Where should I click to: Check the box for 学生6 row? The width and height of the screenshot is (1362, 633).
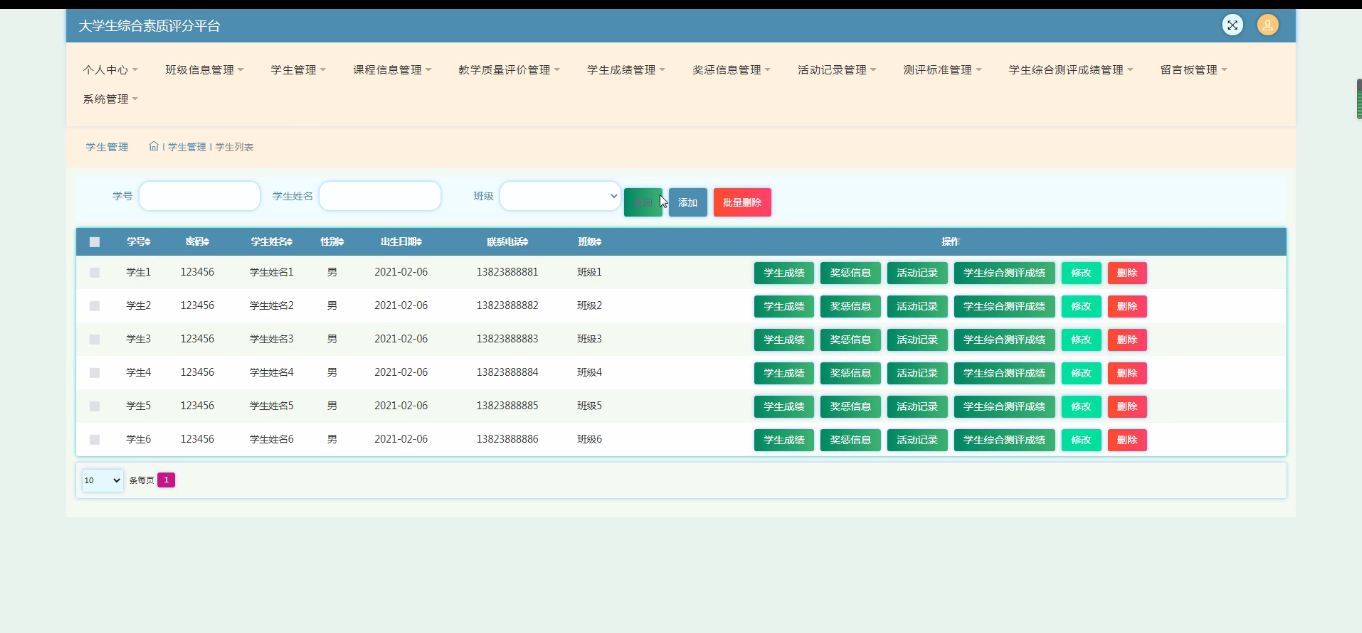(95, 439)
